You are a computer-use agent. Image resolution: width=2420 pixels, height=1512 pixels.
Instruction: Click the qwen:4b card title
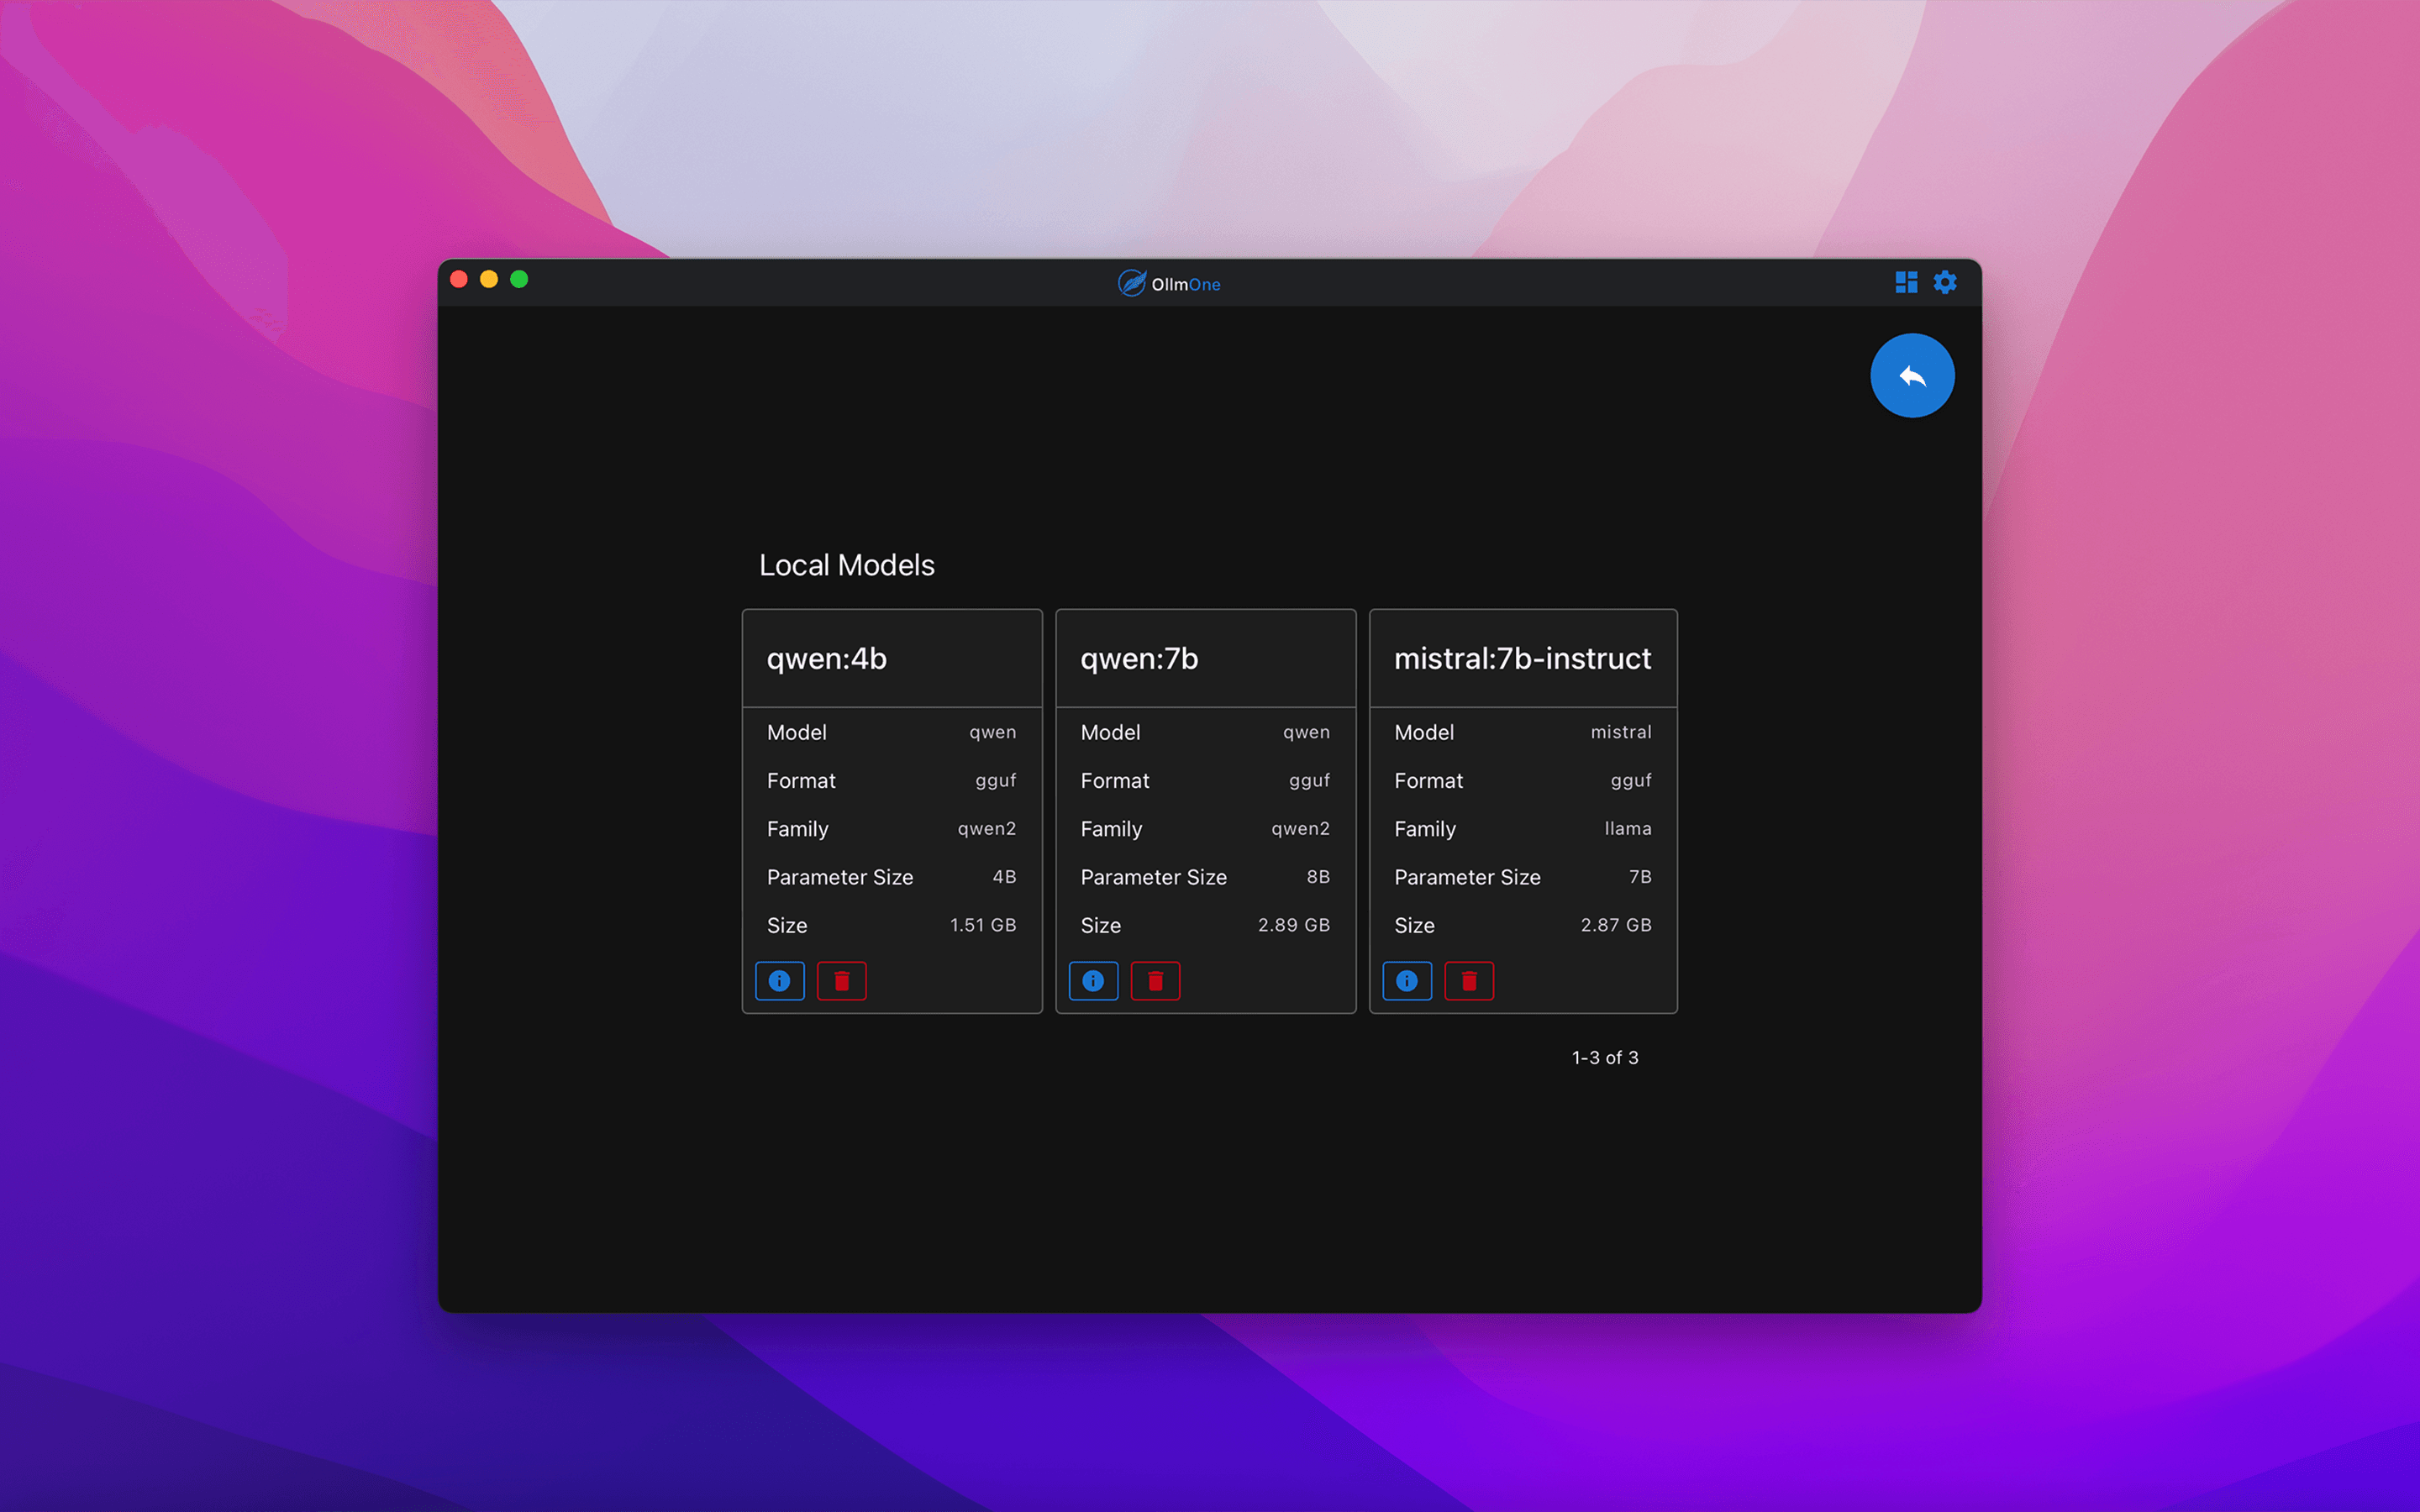tap(827, 659)
